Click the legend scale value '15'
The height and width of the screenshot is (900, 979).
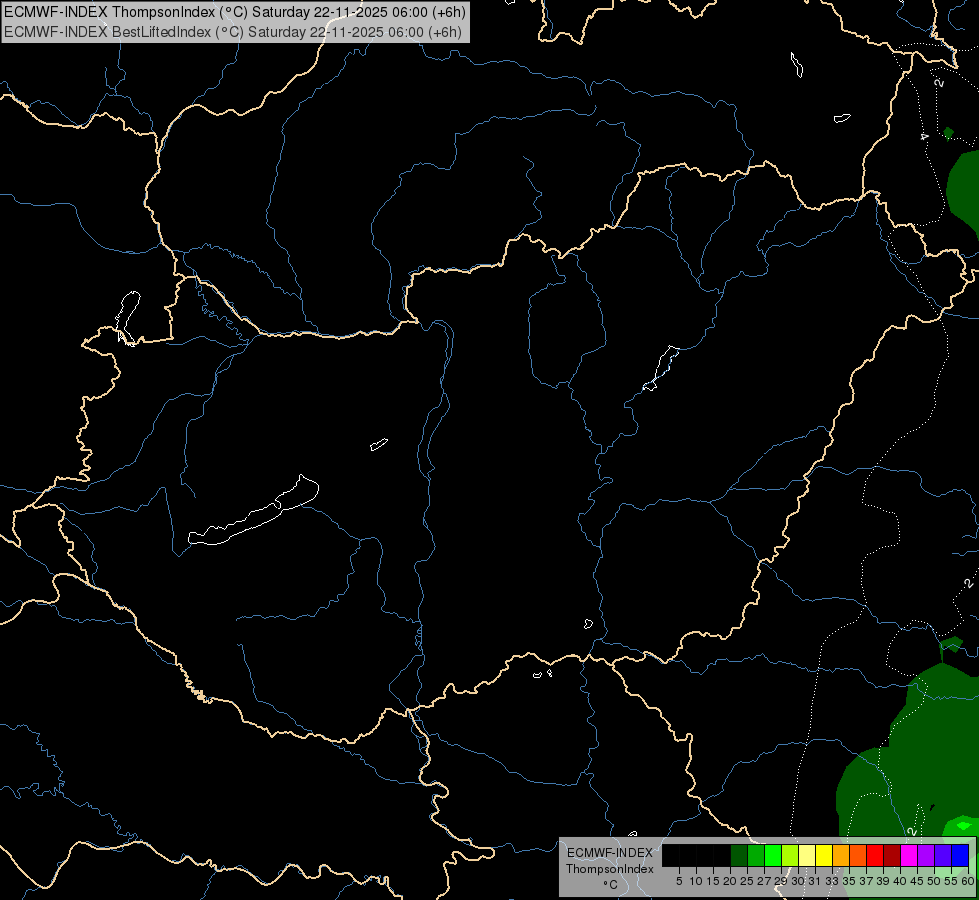[712, 881]
